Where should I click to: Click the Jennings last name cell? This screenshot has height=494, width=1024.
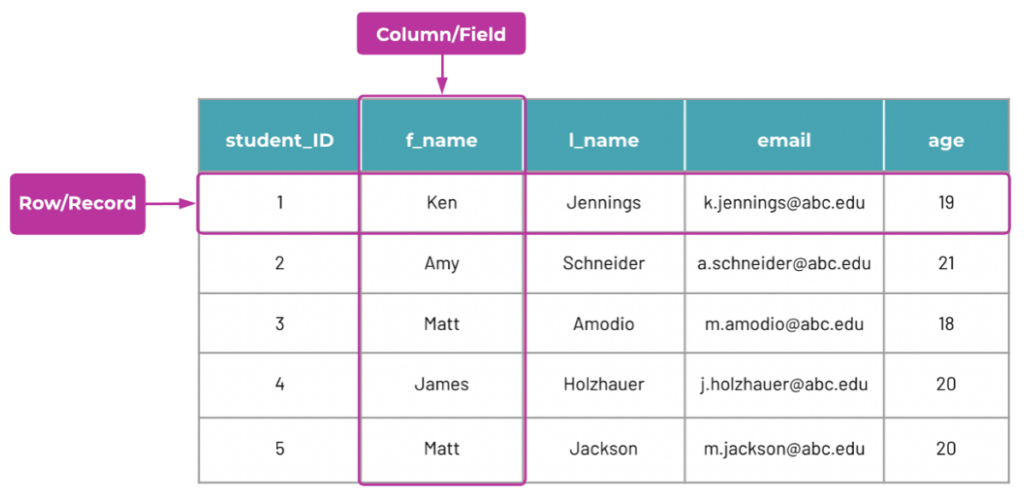tap(604, 203)
